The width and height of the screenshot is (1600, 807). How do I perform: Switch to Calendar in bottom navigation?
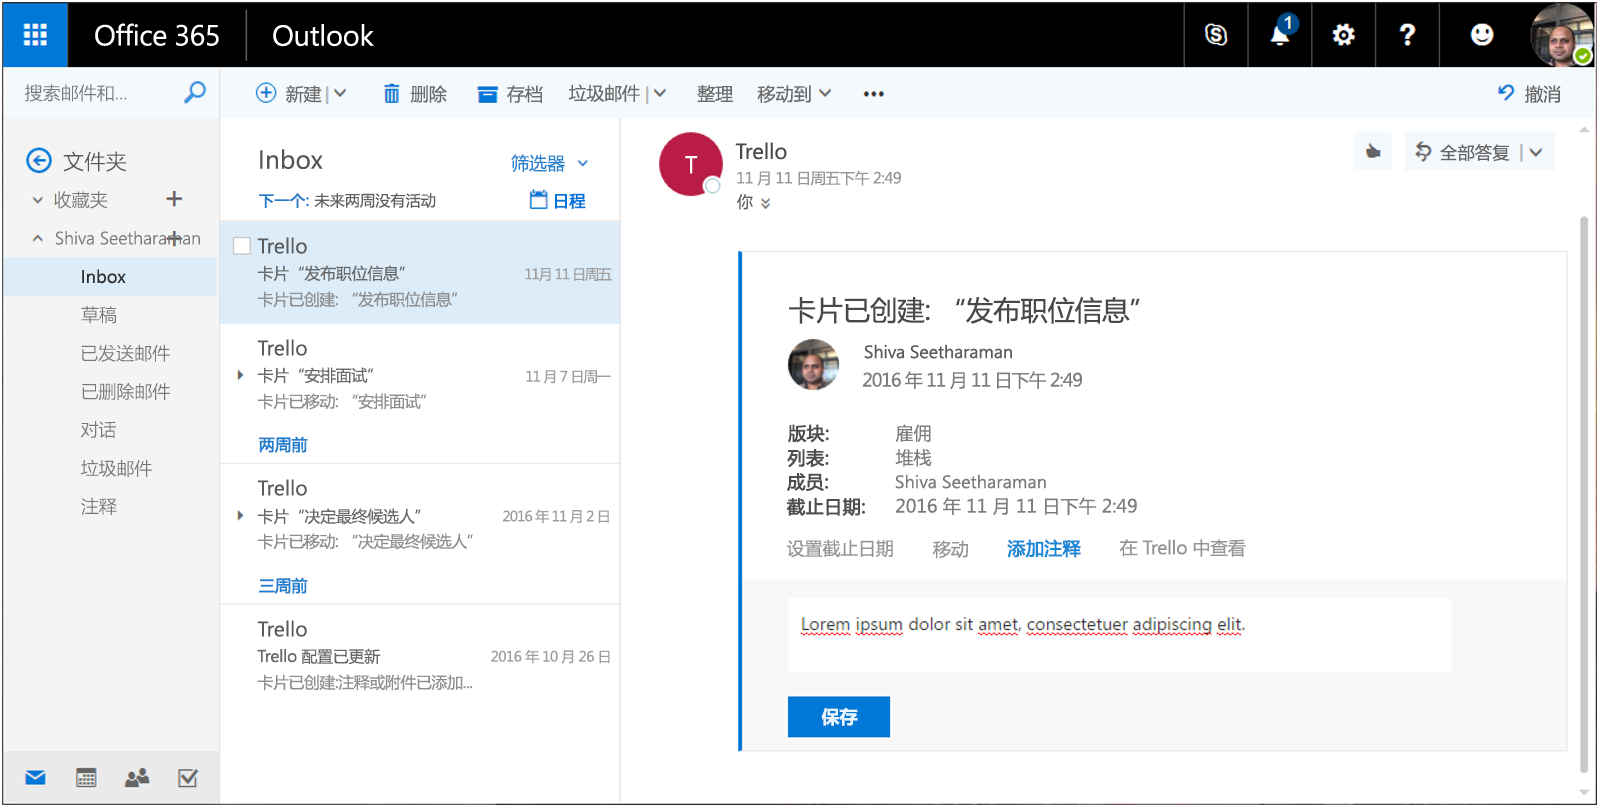[86, 778]
